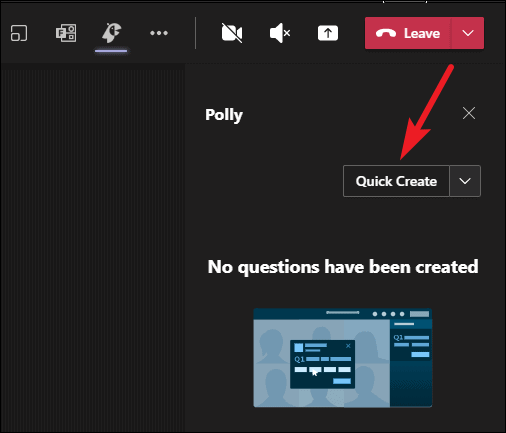This screenshot has width=506, height=433.
Task: Expand the Quick Create dropdown chevron
Action: [x=465, y=181]
